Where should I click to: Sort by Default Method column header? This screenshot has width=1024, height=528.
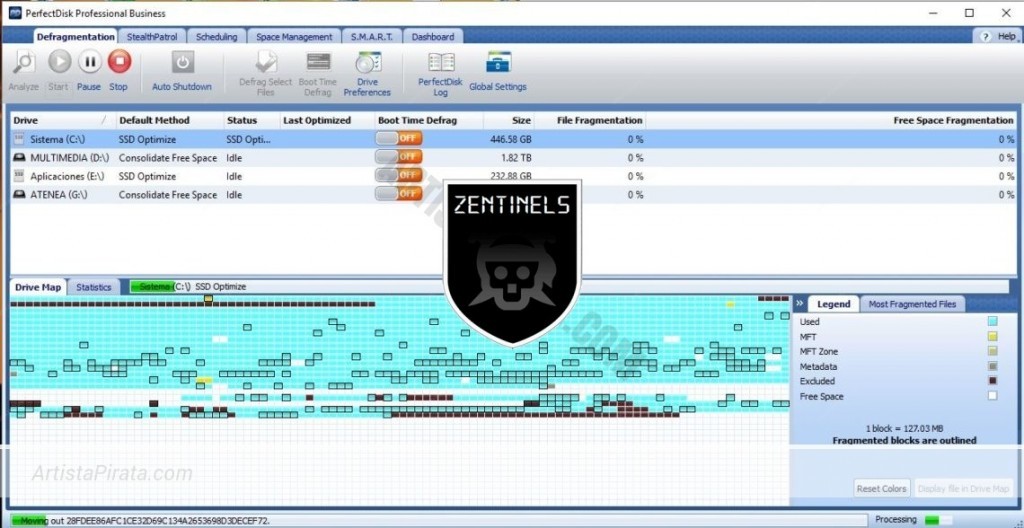coord(168,120)
